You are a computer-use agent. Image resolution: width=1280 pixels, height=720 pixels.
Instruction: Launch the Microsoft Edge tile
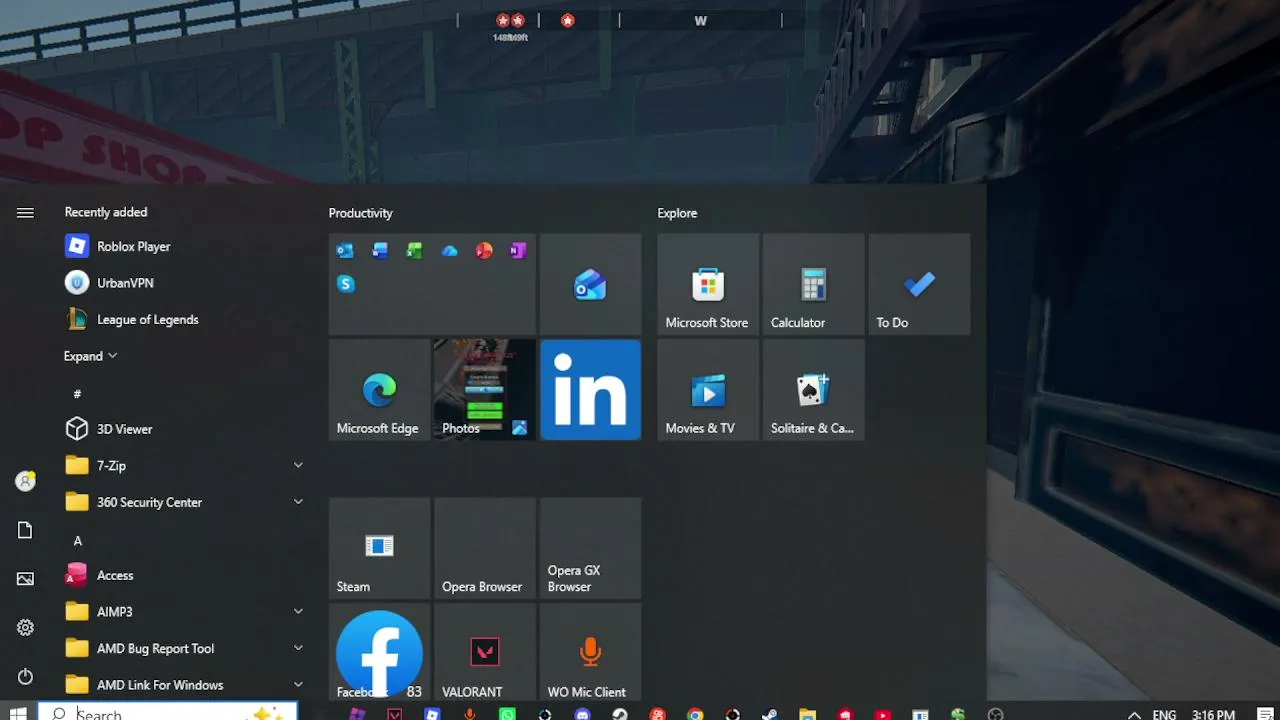tap(379, 389)
